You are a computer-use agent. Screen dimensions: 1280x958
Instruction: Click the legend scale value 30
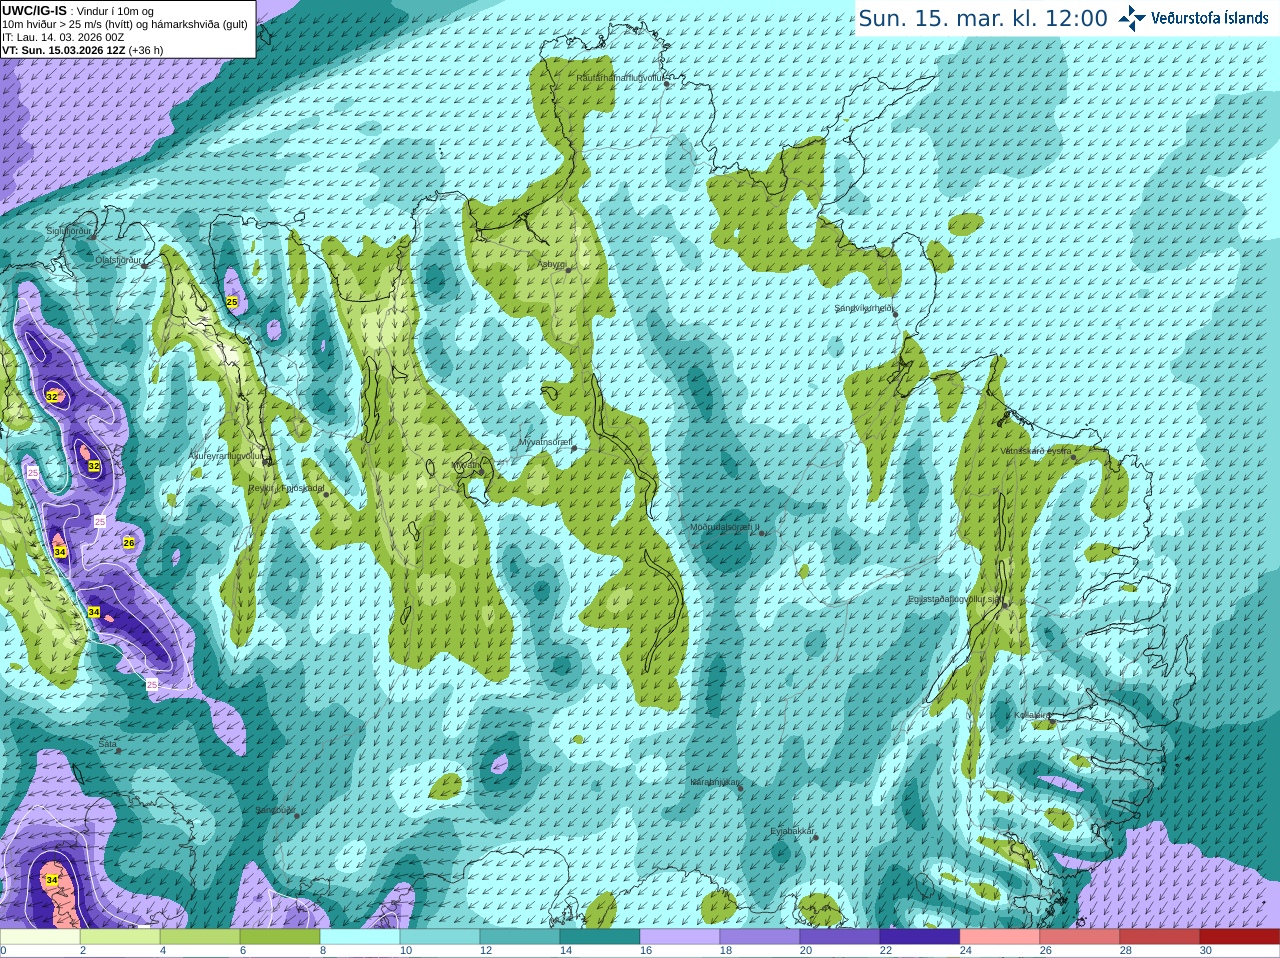1206,951
